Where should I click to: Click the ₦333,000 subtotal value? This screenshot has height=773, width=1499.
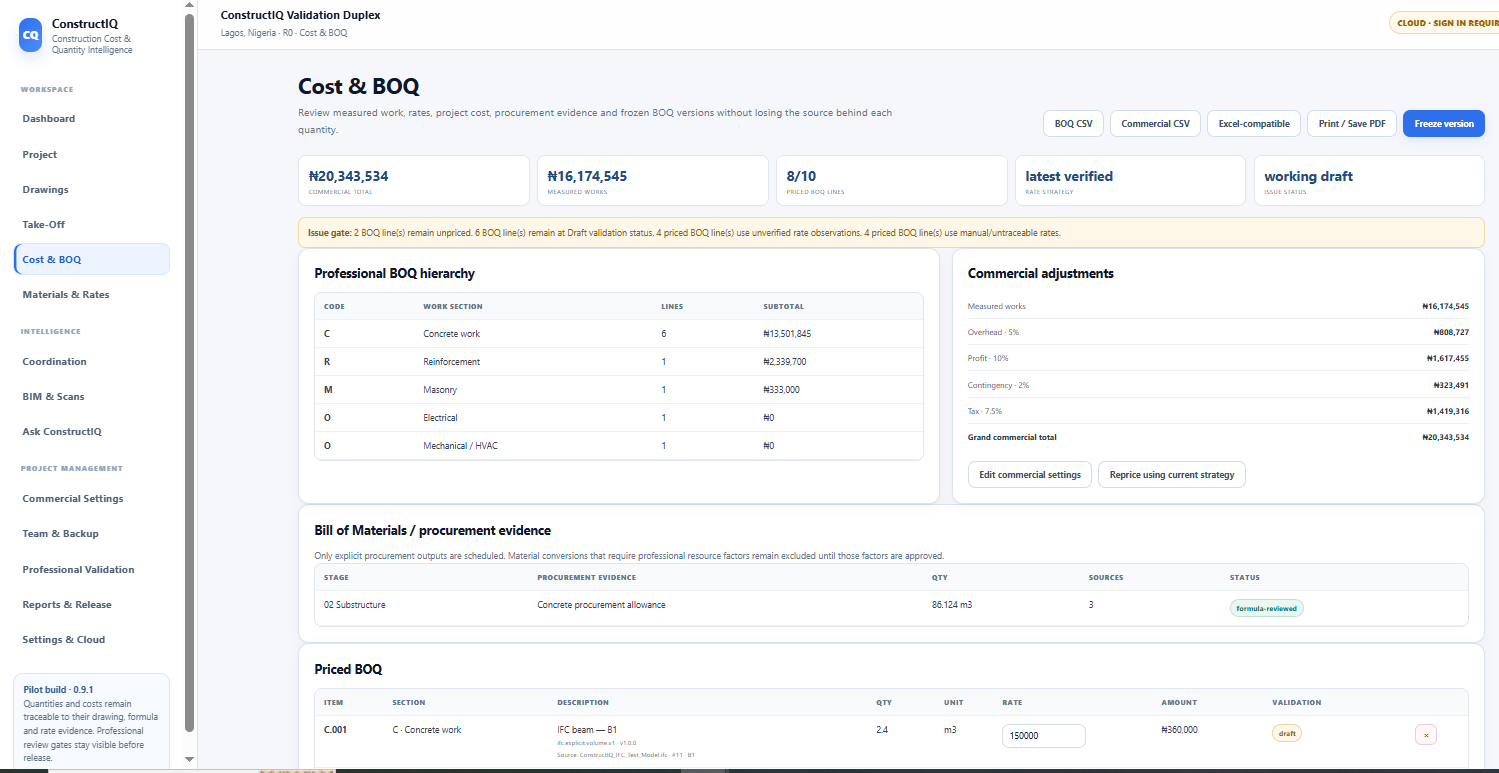781,390
